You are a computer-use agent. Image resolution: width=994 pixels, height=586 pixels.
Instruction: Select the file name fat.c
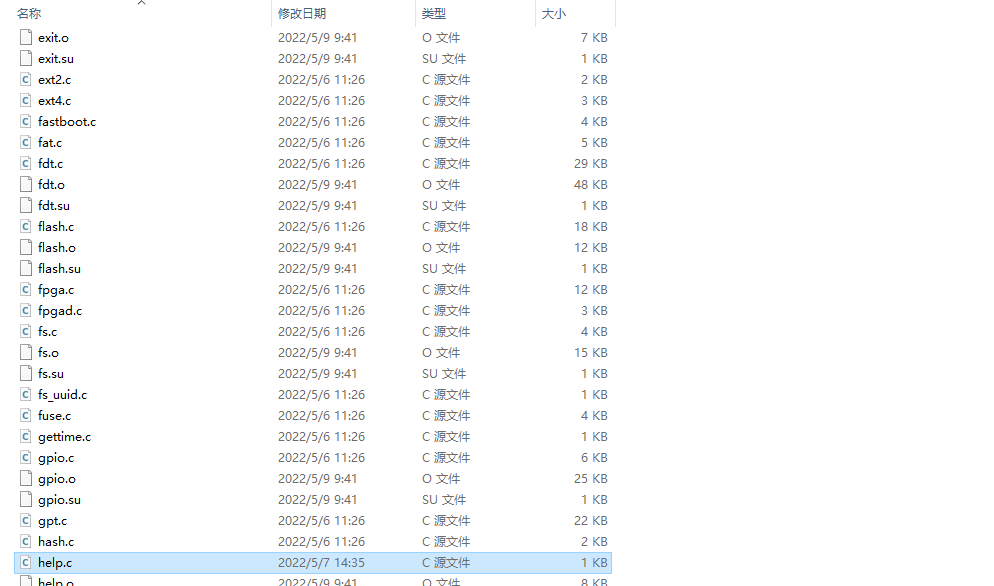50,142
